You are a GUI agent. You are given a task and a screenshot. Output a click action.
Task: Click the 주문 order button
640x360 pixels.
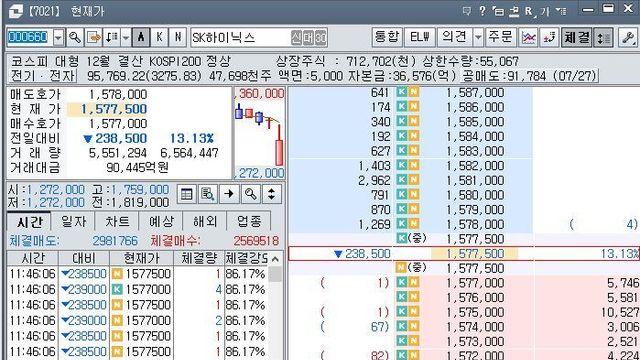pyautogui.click(x=501, y=38)
